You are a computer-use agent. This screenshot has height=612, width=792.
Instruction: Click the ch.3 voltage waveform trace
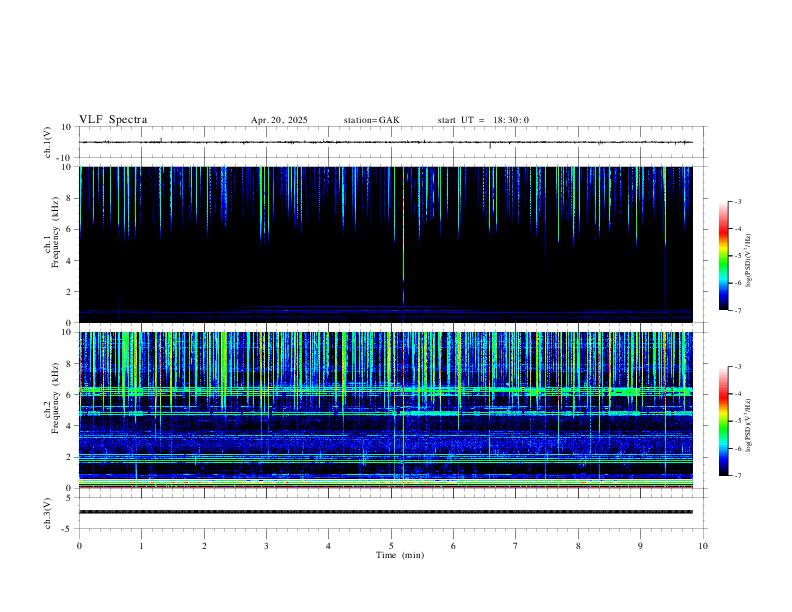point(386,512)
